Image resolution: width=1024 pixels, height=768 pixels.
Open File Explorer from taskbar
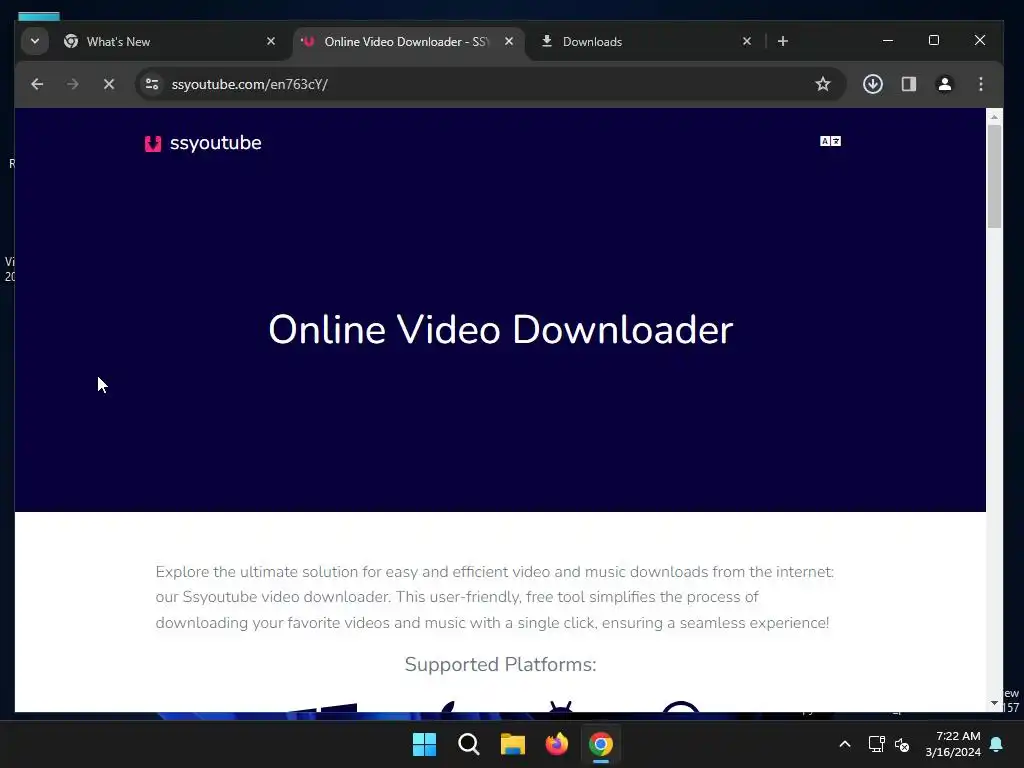pyautogui.click(x=513, y=744)
